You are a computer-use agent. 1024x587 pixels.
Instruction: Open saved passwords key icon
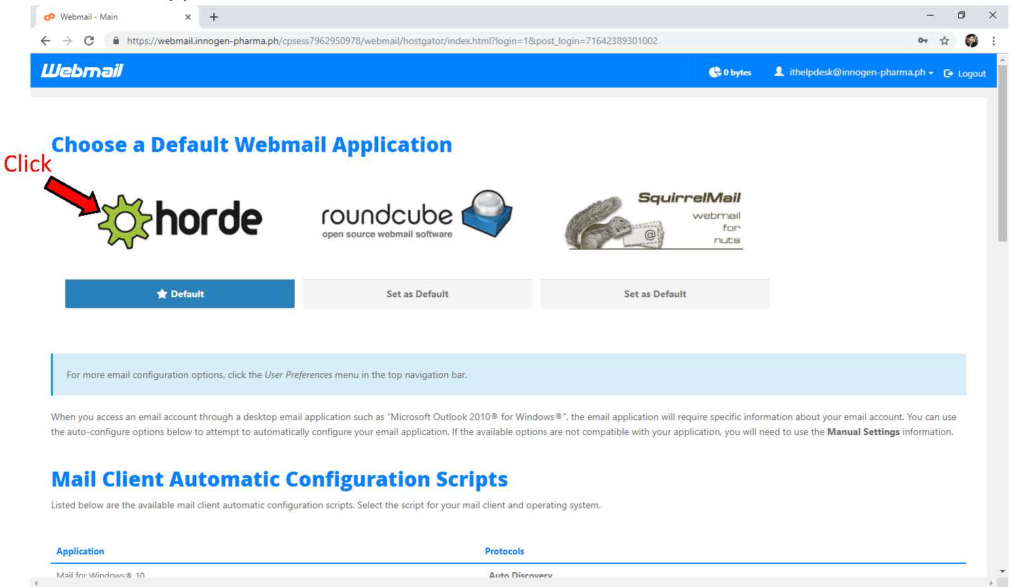pyautogui.click(x=922, y=40)
